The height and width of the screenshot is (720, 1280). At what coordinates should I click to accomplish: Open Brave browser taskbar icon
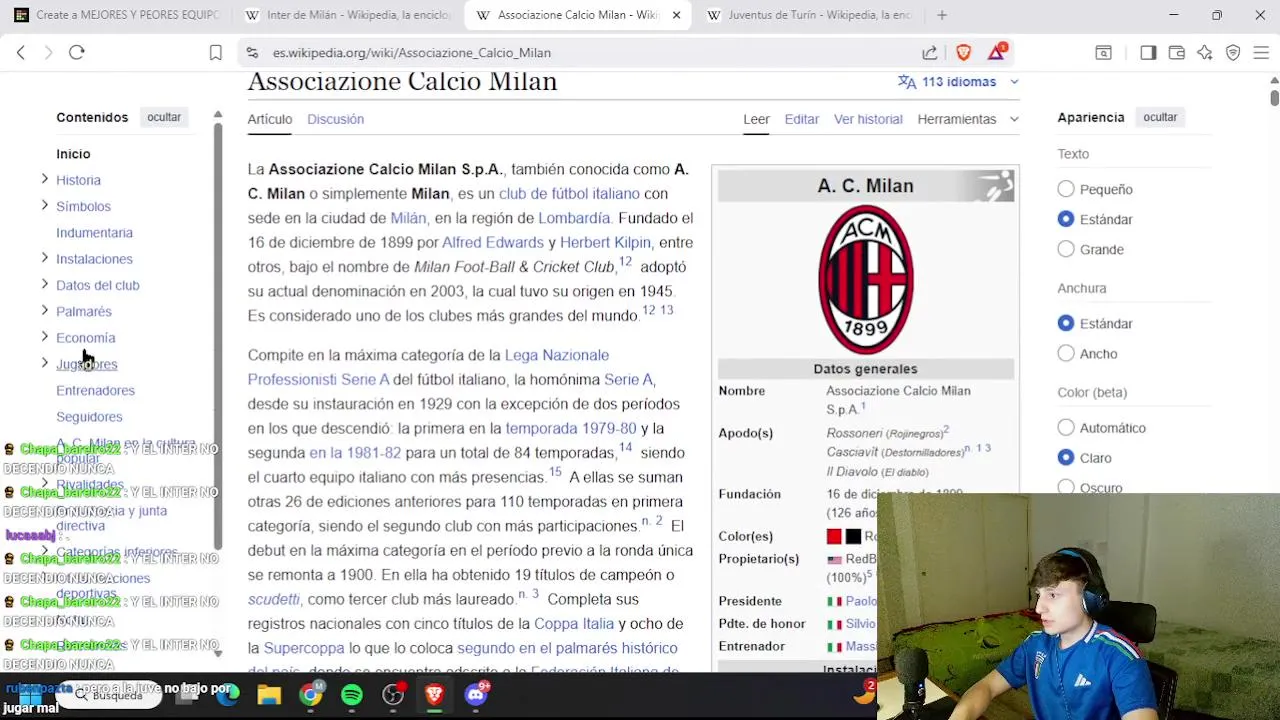point(434,694)
